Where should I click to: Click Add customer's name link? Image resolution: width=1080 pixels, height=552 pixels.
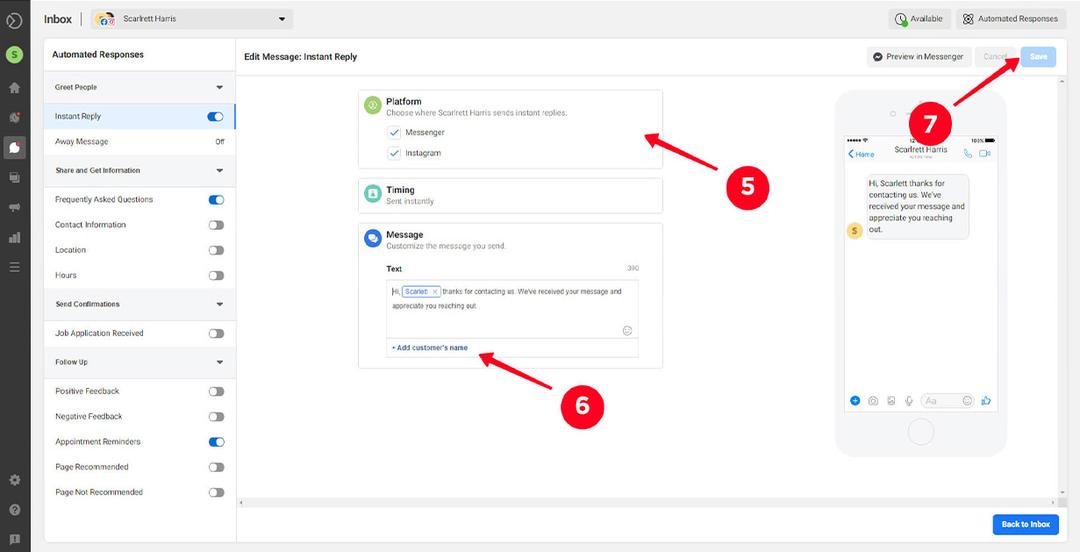pyautogui.click(x=430, y=348)
